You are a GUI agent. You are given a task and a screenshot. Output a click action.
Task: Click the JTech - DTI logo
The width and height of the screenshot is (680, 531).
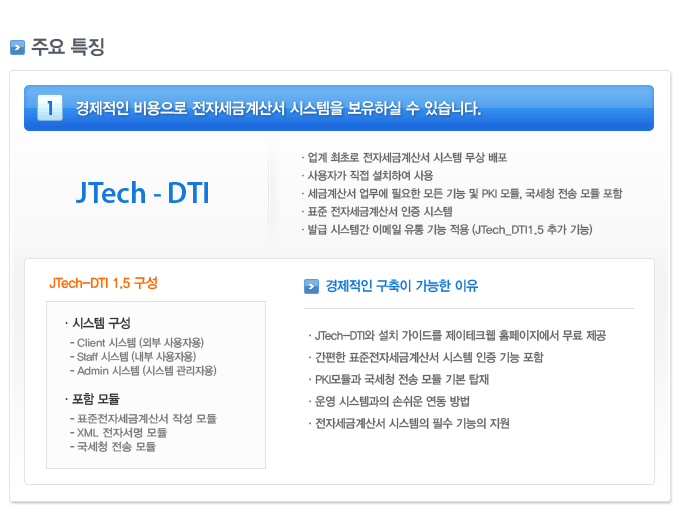point(143,193)
